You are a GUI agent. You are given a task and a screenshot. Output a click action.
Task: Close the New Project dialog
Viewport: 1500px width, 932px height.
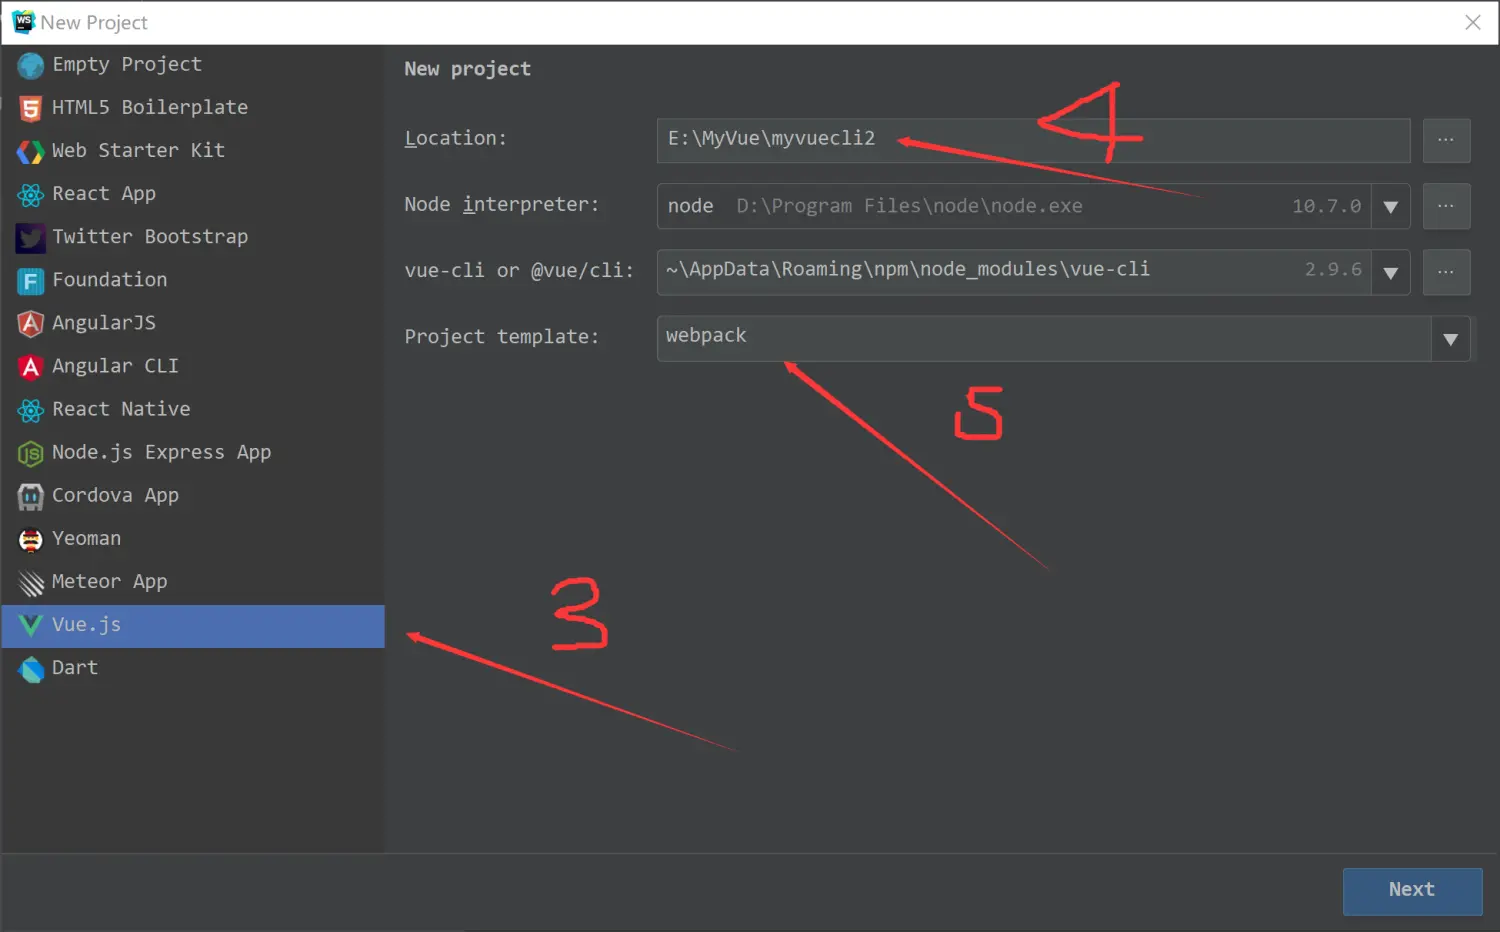click(1473, 22)
